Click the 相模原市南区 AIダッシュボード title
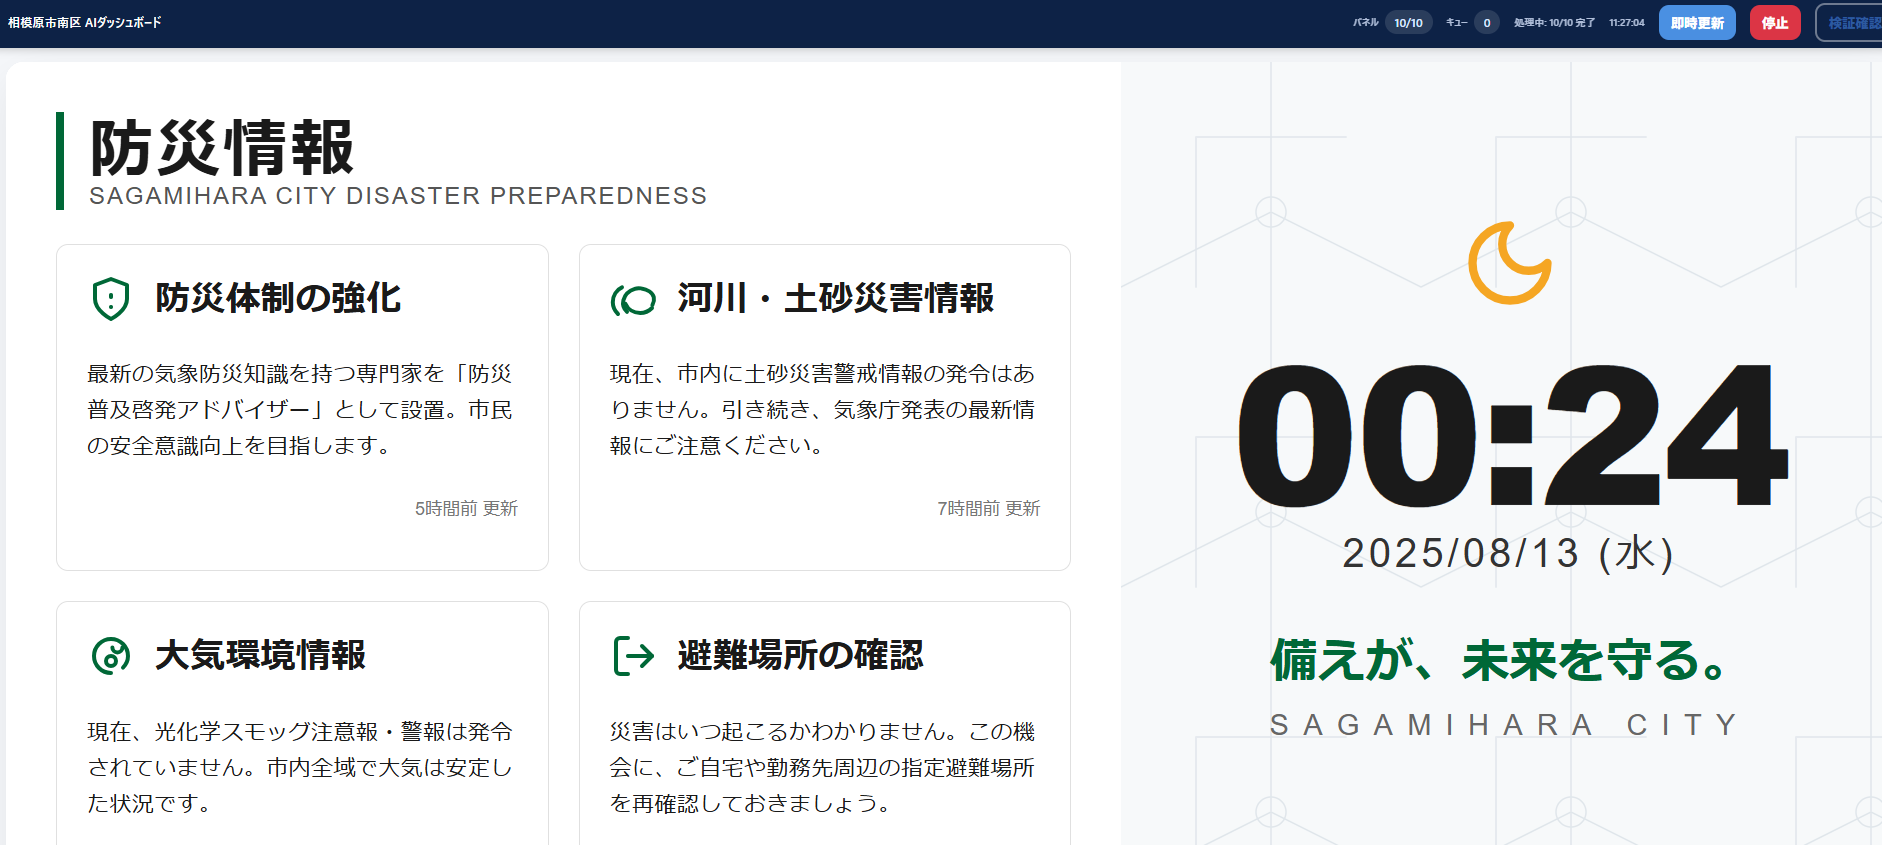Viewport: 1882px width, 845px height. [x=85, y=22]
